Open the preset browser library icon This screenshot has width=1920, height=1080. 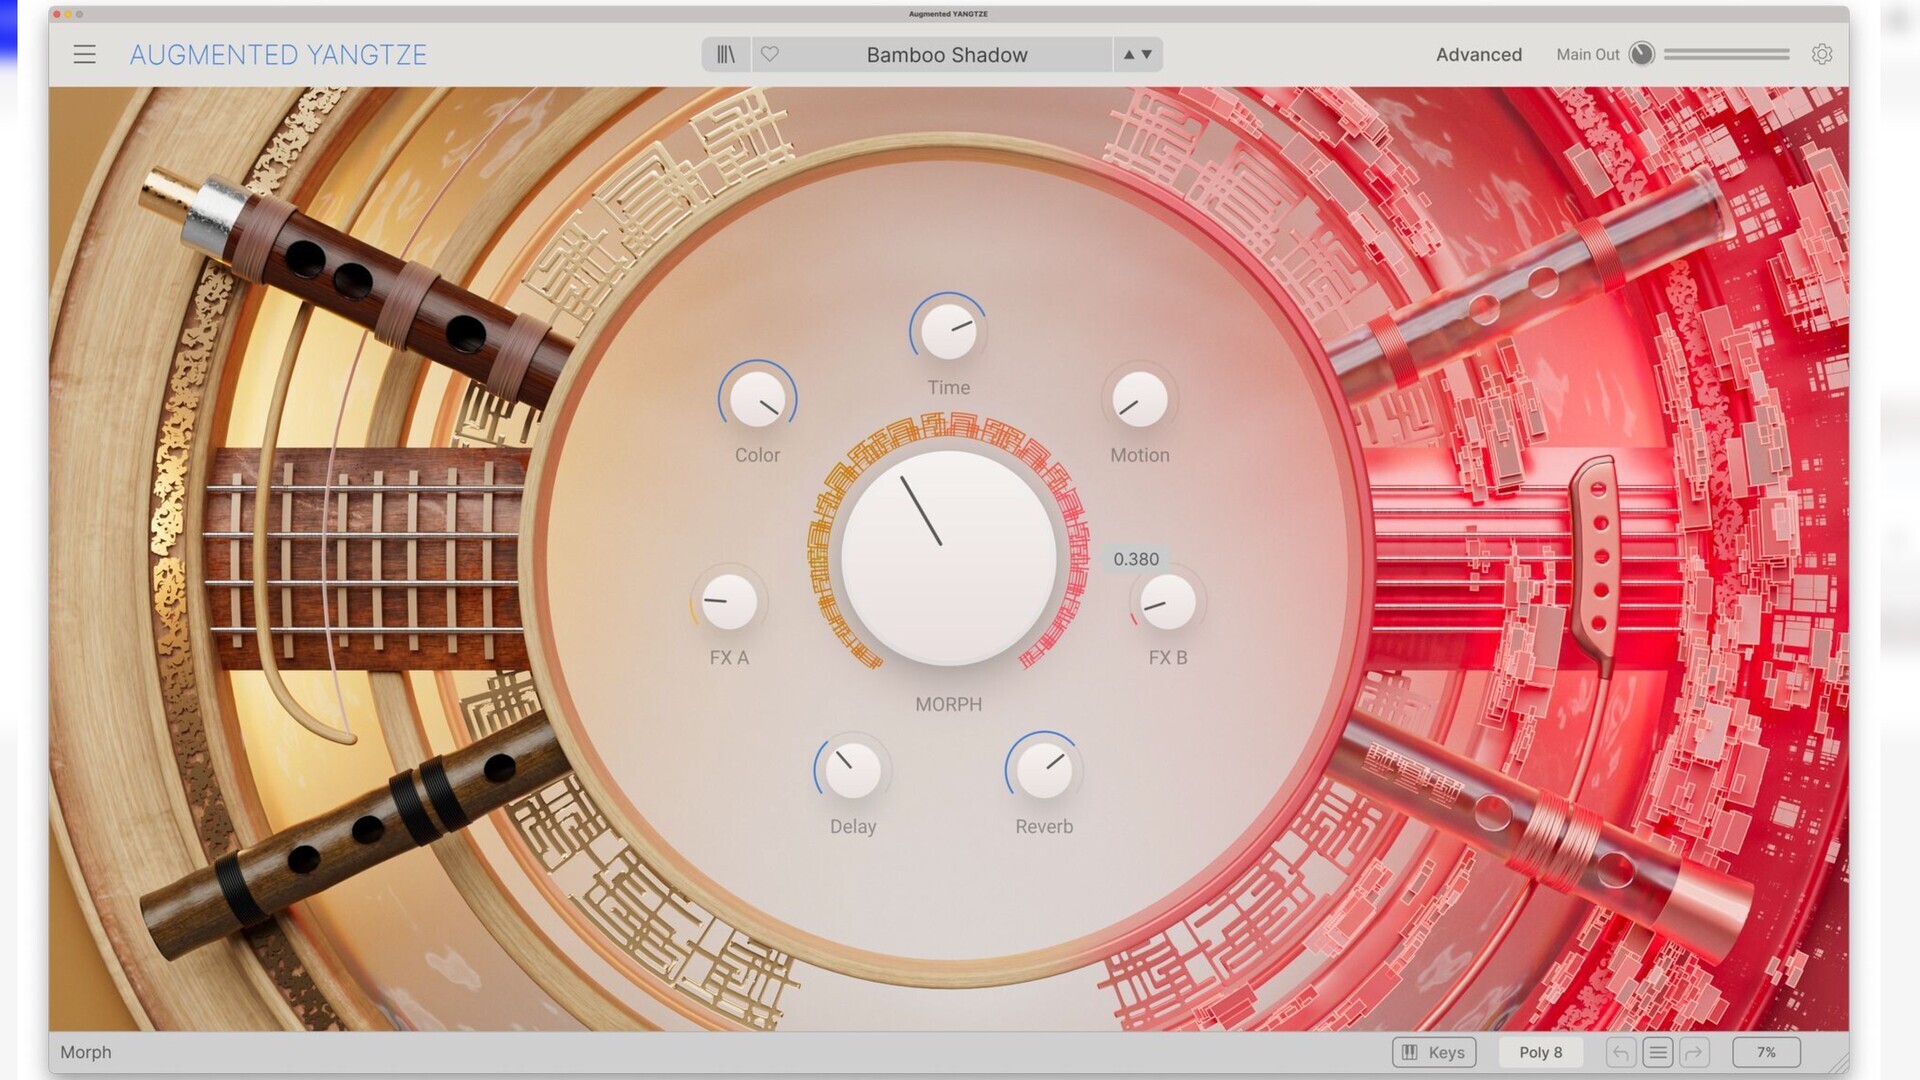[726, 54]
